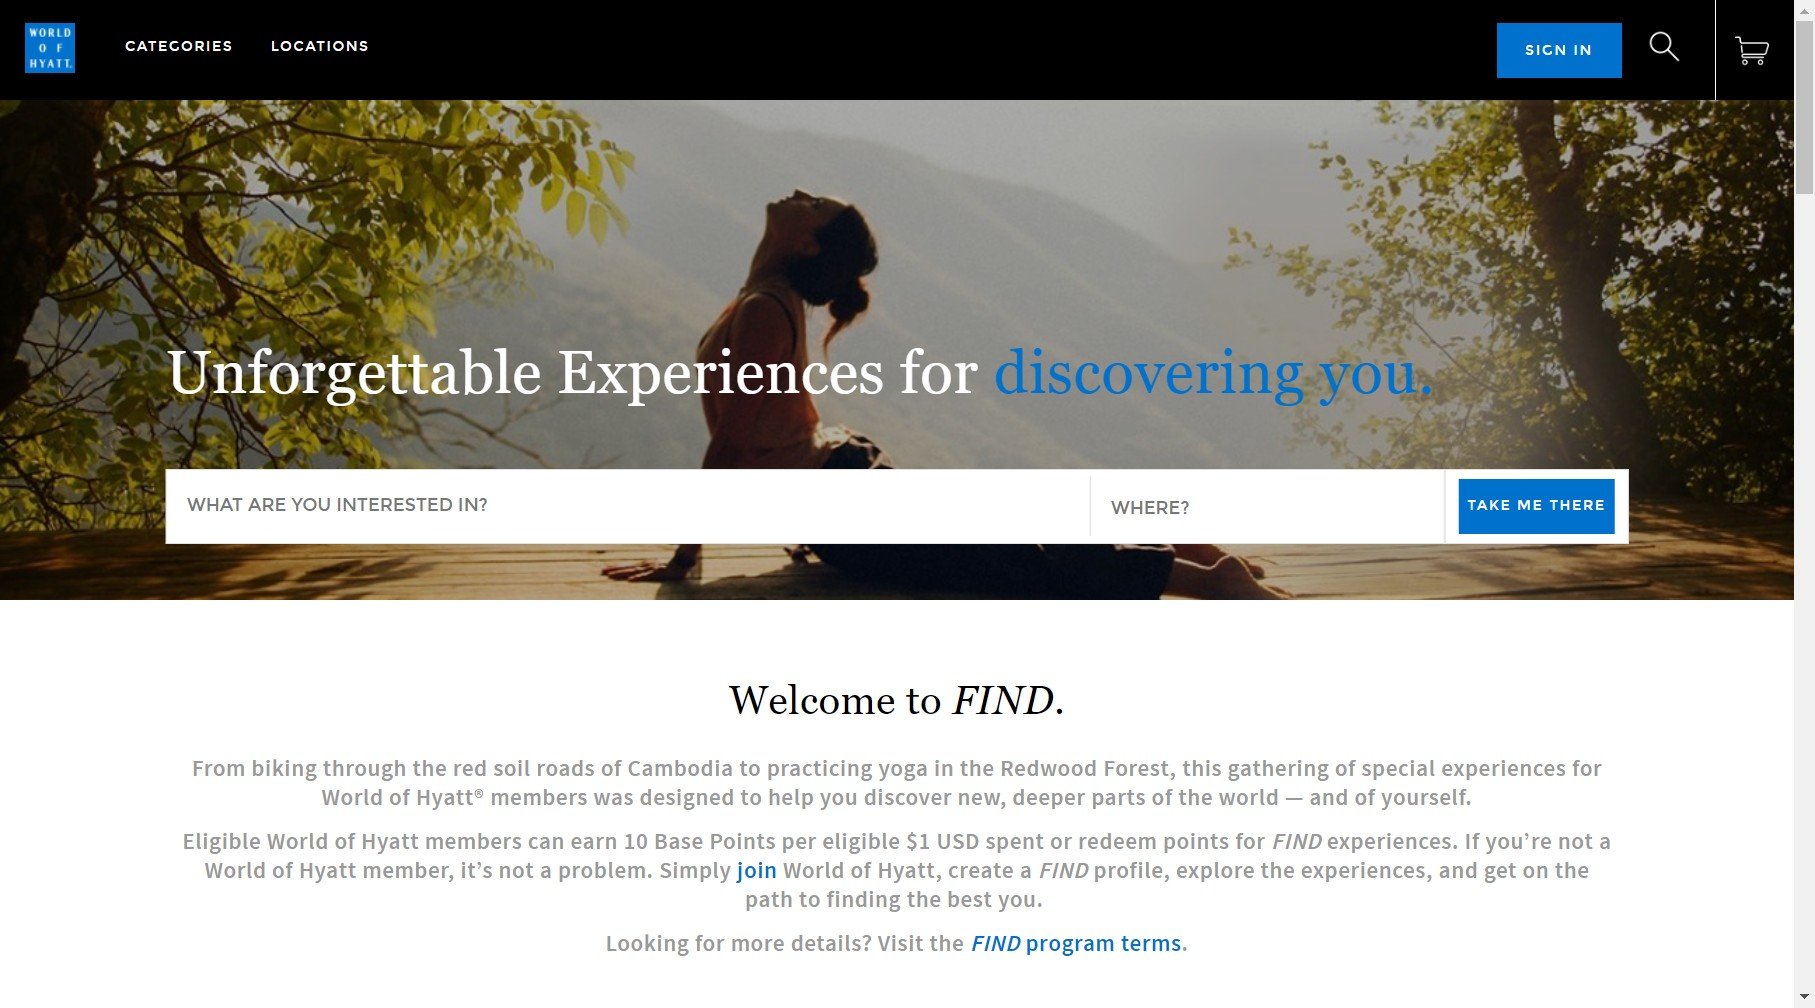Click the 'Eligible World of Hyatt members' paragraph
Image resolution: width=1815 pixels, height=1008 pixels.
click(896, 870)
